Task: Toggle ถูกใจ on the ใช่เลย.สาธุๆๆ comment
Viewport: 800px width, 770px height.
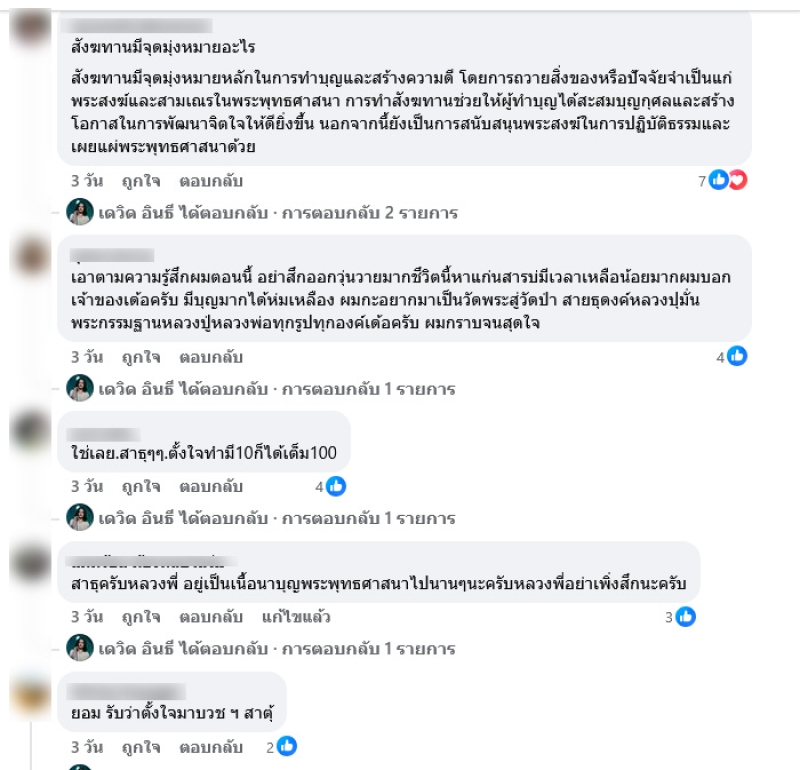Action: pyautogui.click(x=141, y=487)
